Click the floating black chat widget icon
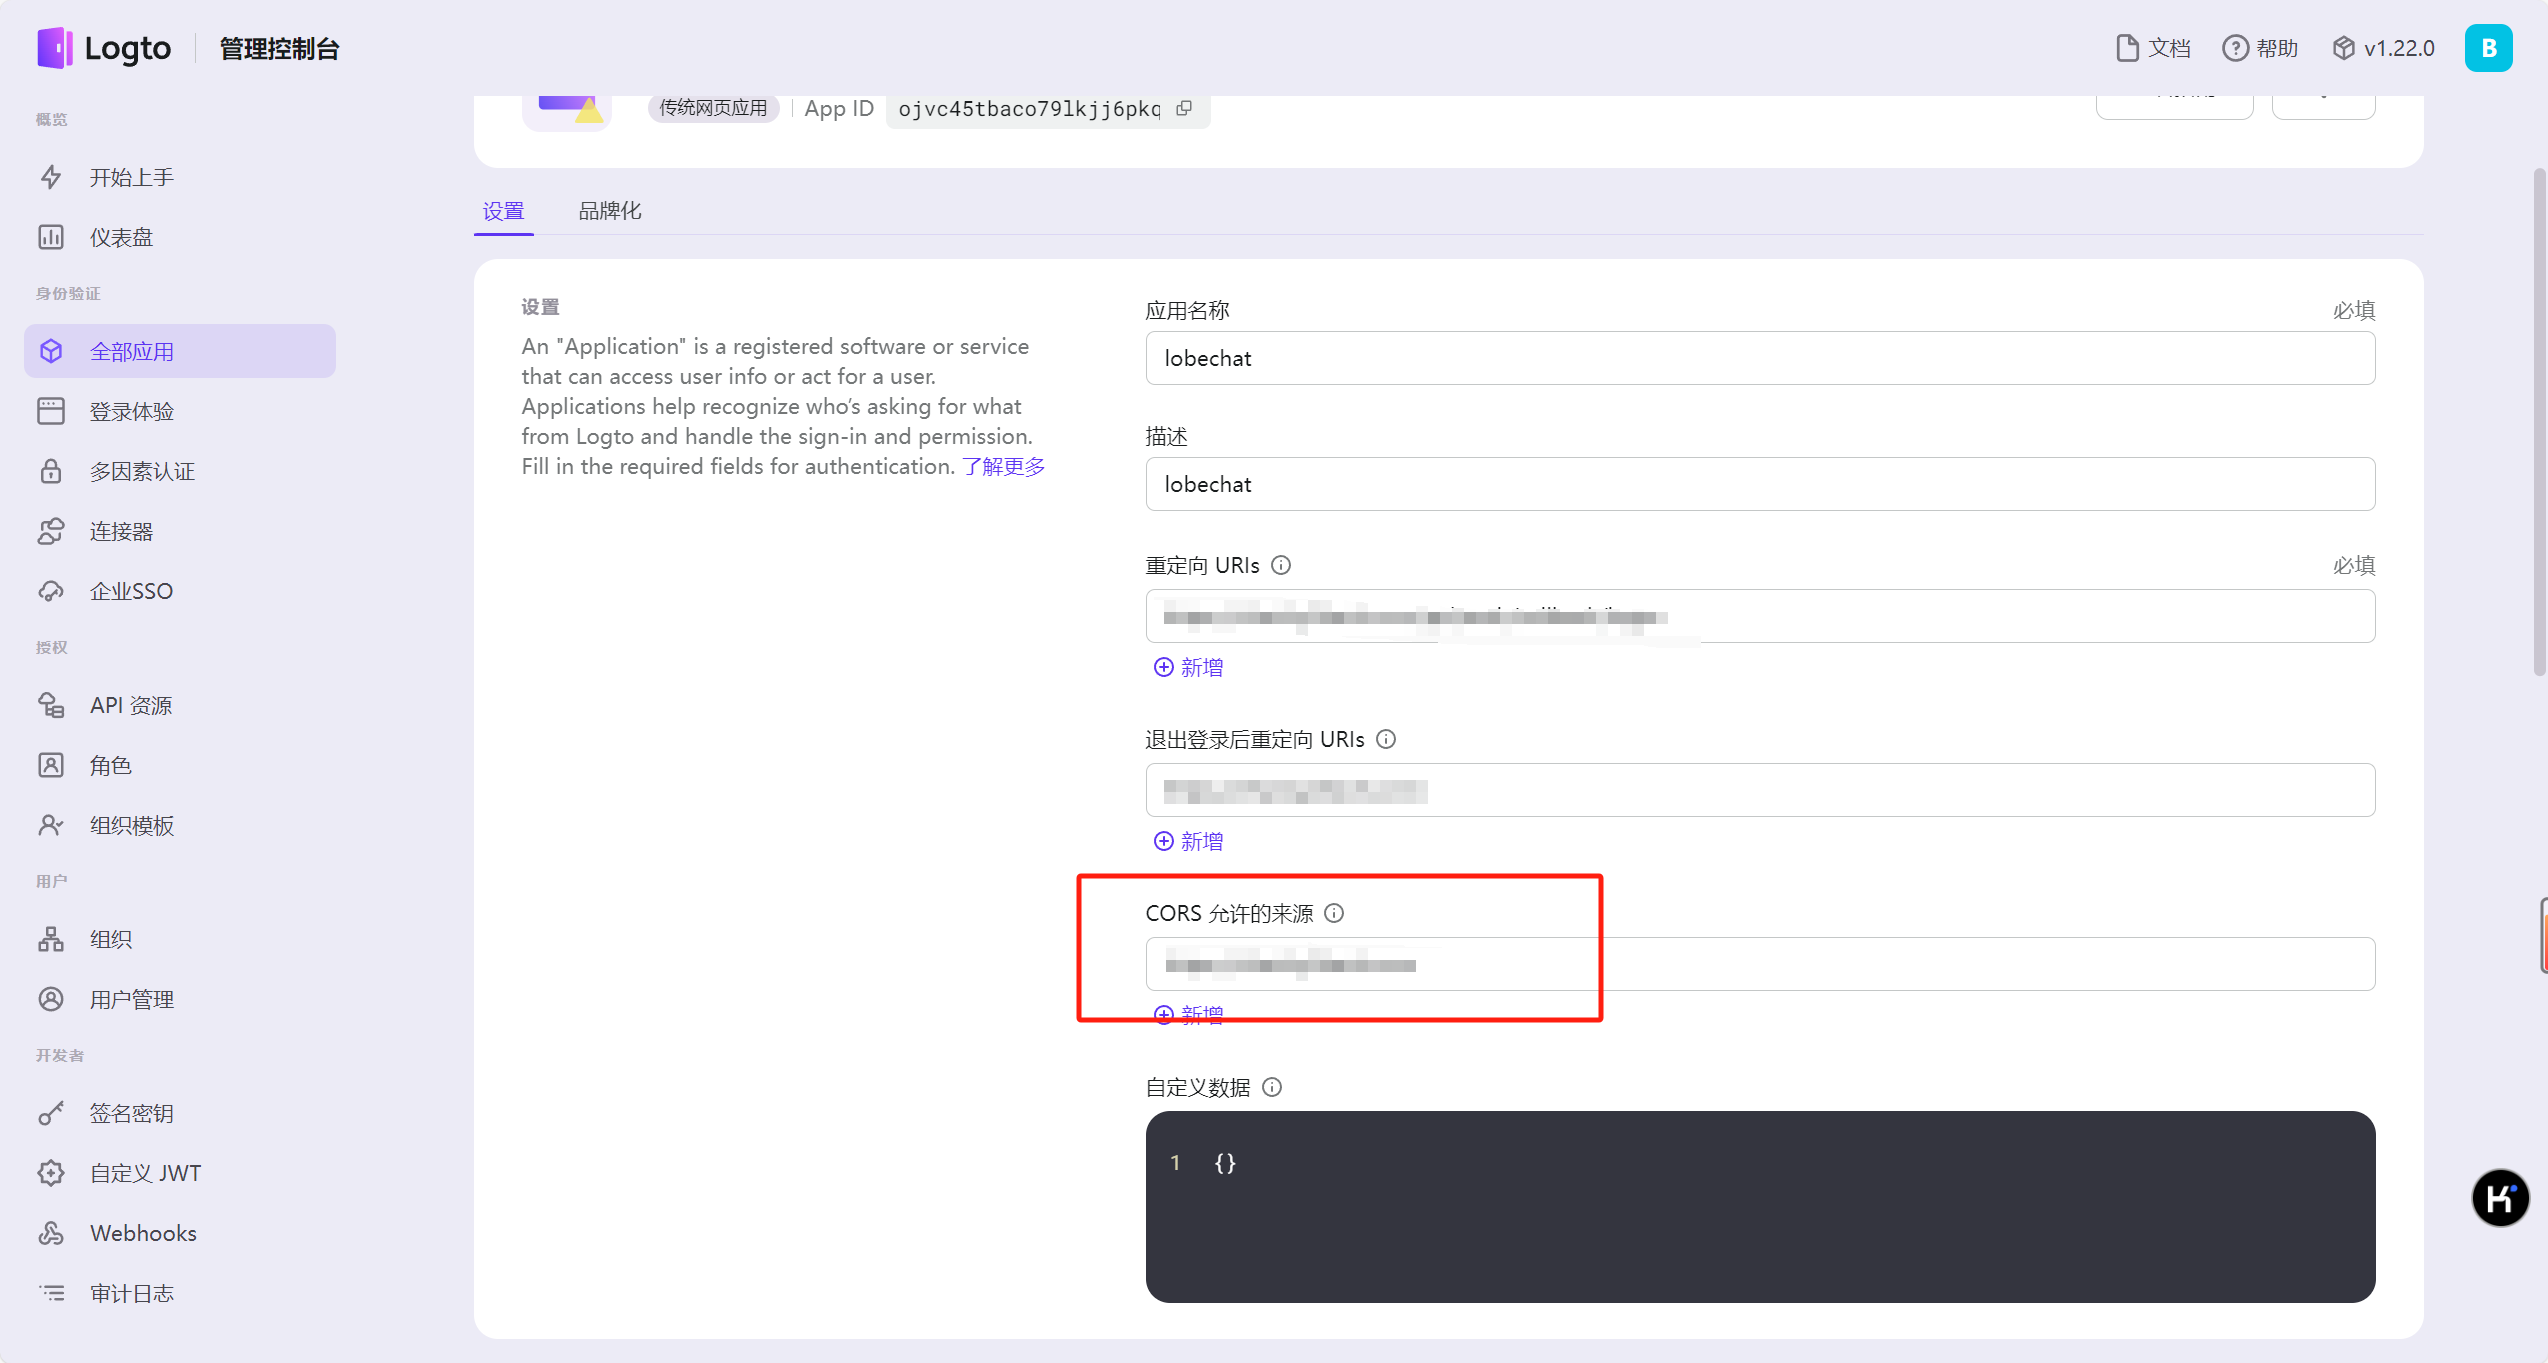 tap(2500, 1197)
